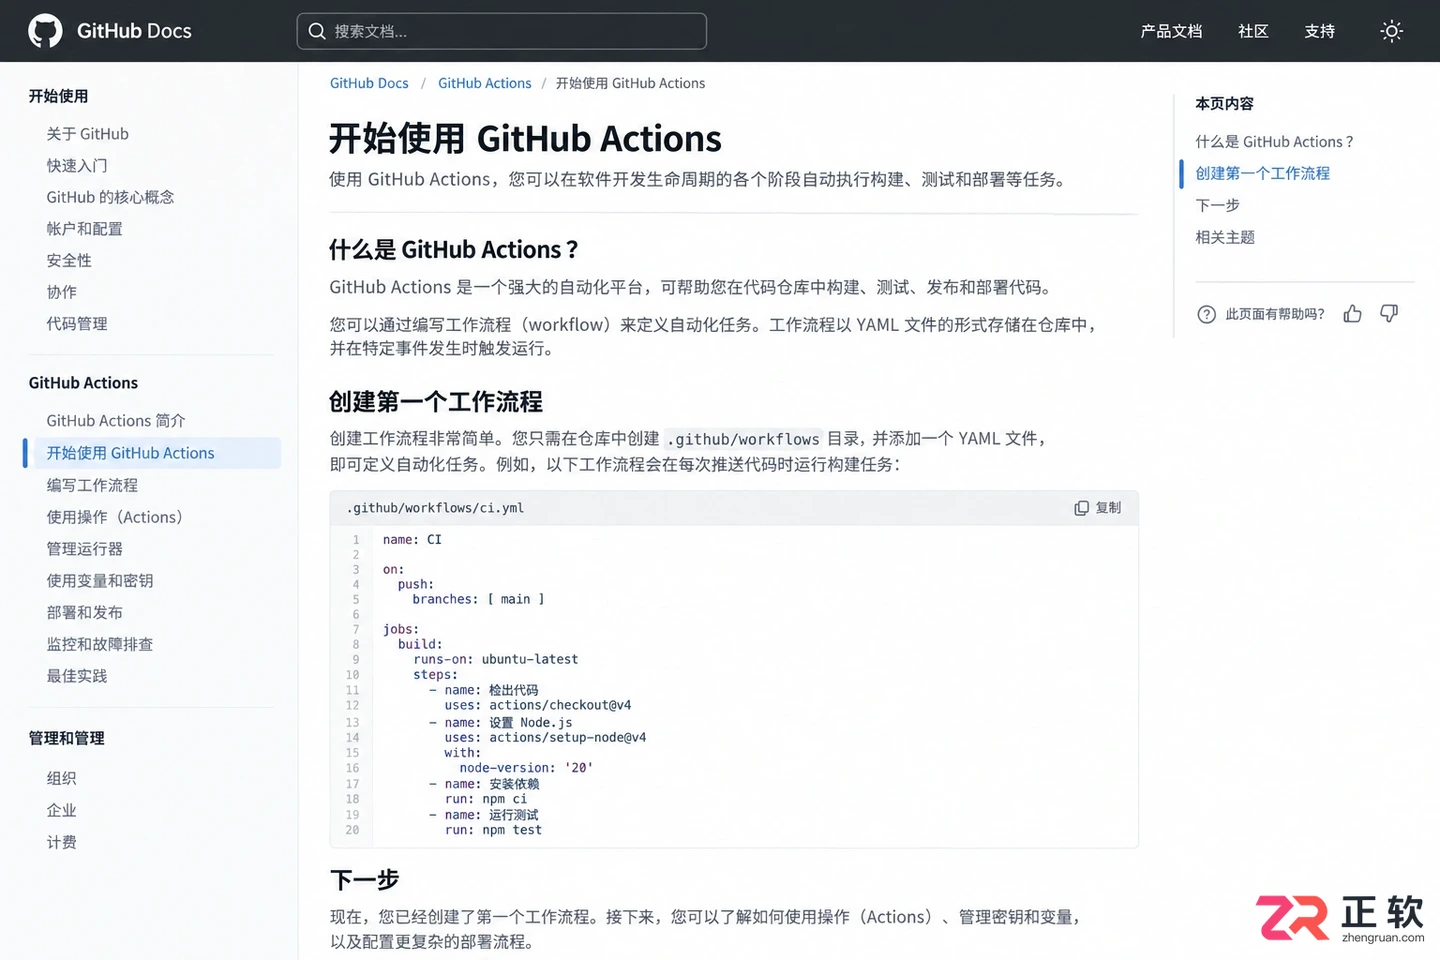
Task: Open 计费 sidebar item
Action: [x=61, y=842]
